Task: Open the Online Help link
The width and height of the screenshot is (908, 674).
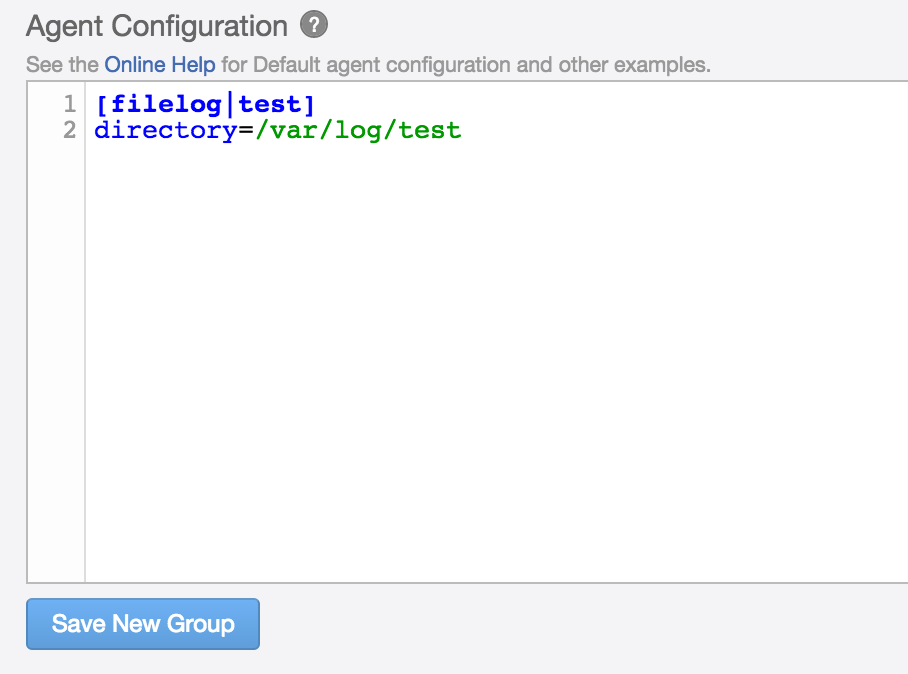Action: (x=160, y=65)
